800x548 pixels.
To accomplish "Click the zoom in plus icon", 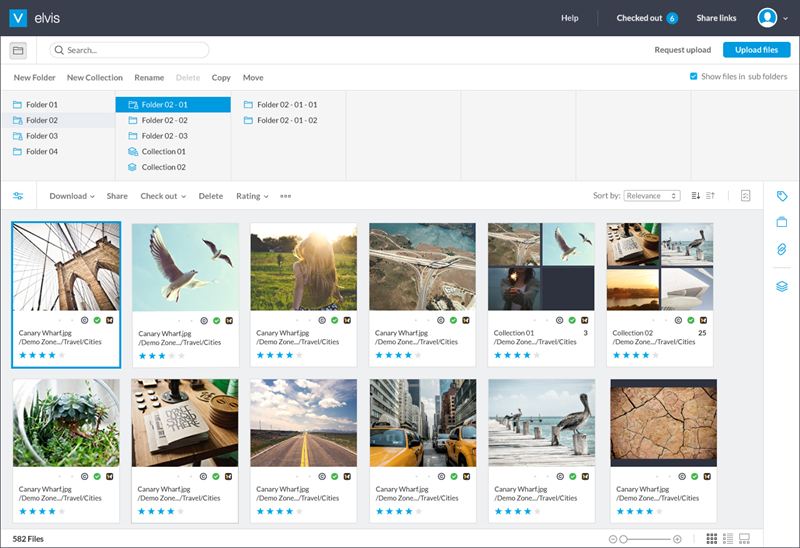I will [x=677, y=539].
